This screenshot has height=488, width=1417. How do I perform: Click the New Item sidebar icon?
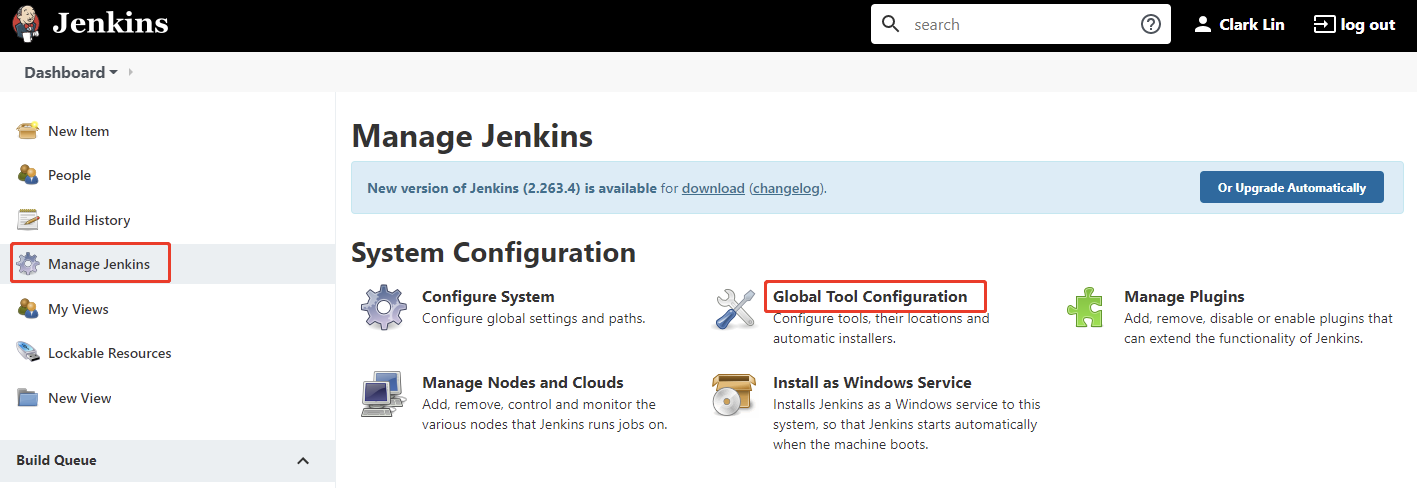tap(28, 131)
